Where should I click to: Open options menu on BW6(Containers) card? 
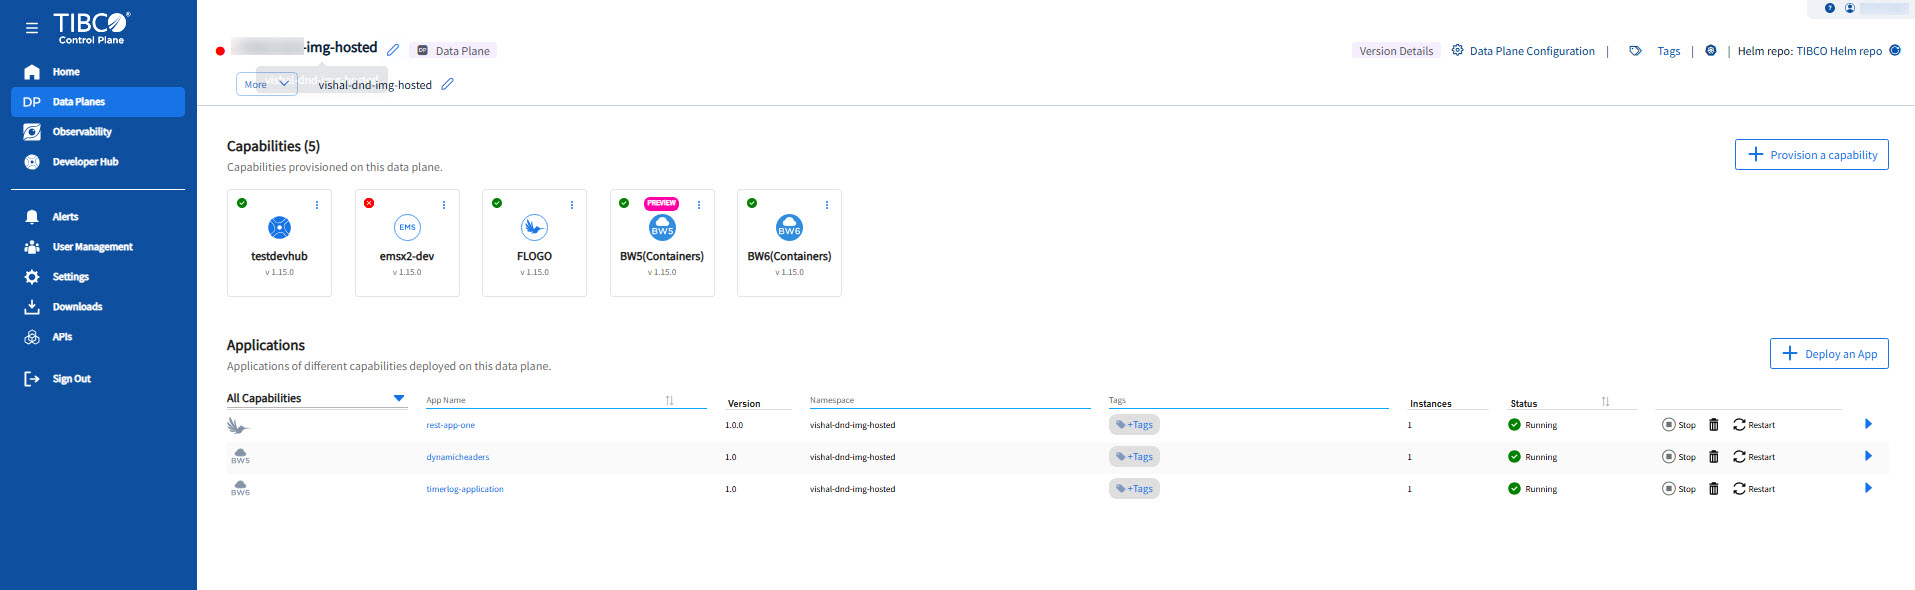coord(827,205)
